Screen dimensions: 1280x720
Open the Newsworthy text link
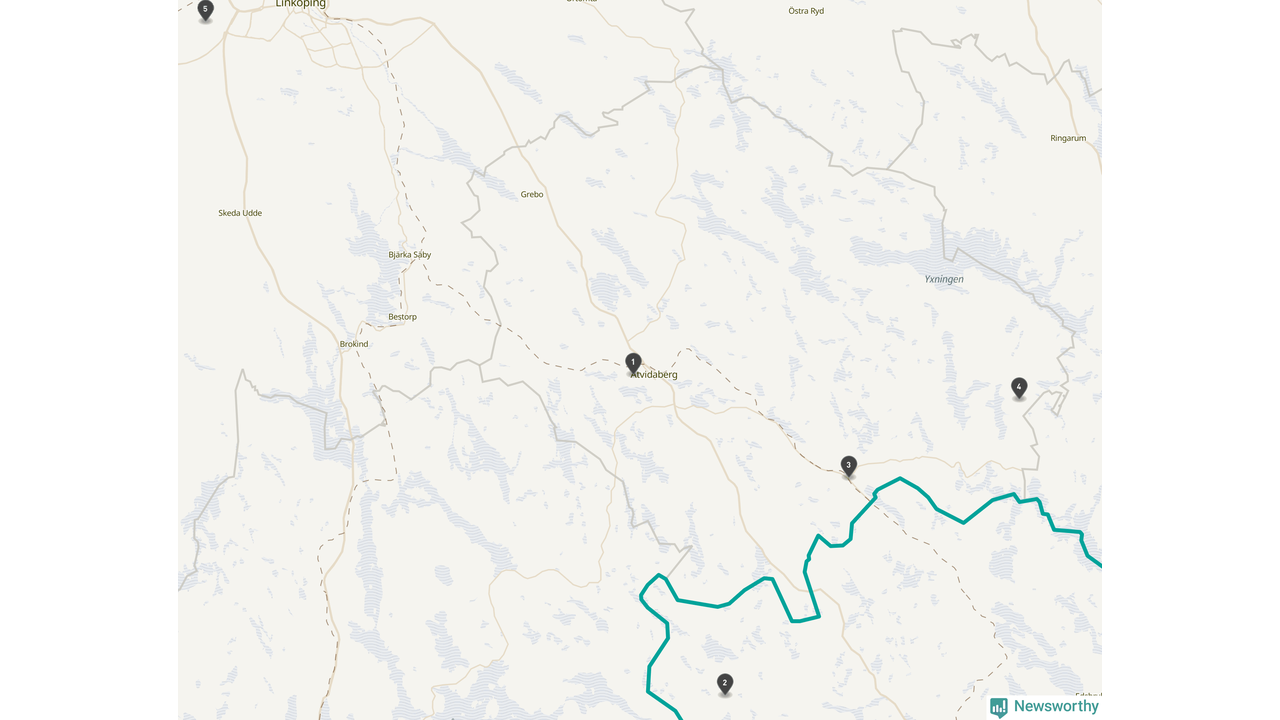coord(1056,706)
